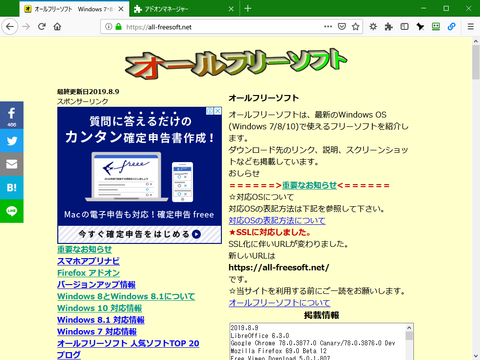Share the page via LINE
Viewport: 480px width, 360px height.
[x=12, y=211]
